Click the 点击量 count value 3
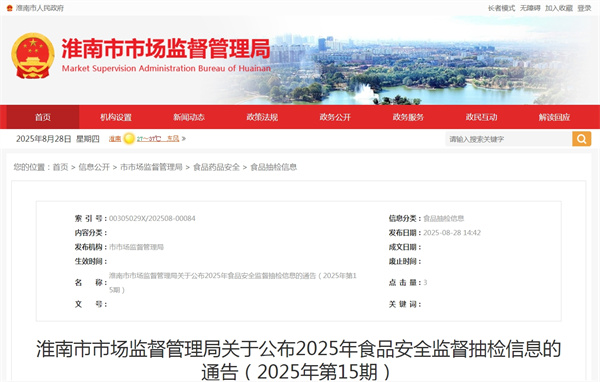 click(x=425, y=282)
